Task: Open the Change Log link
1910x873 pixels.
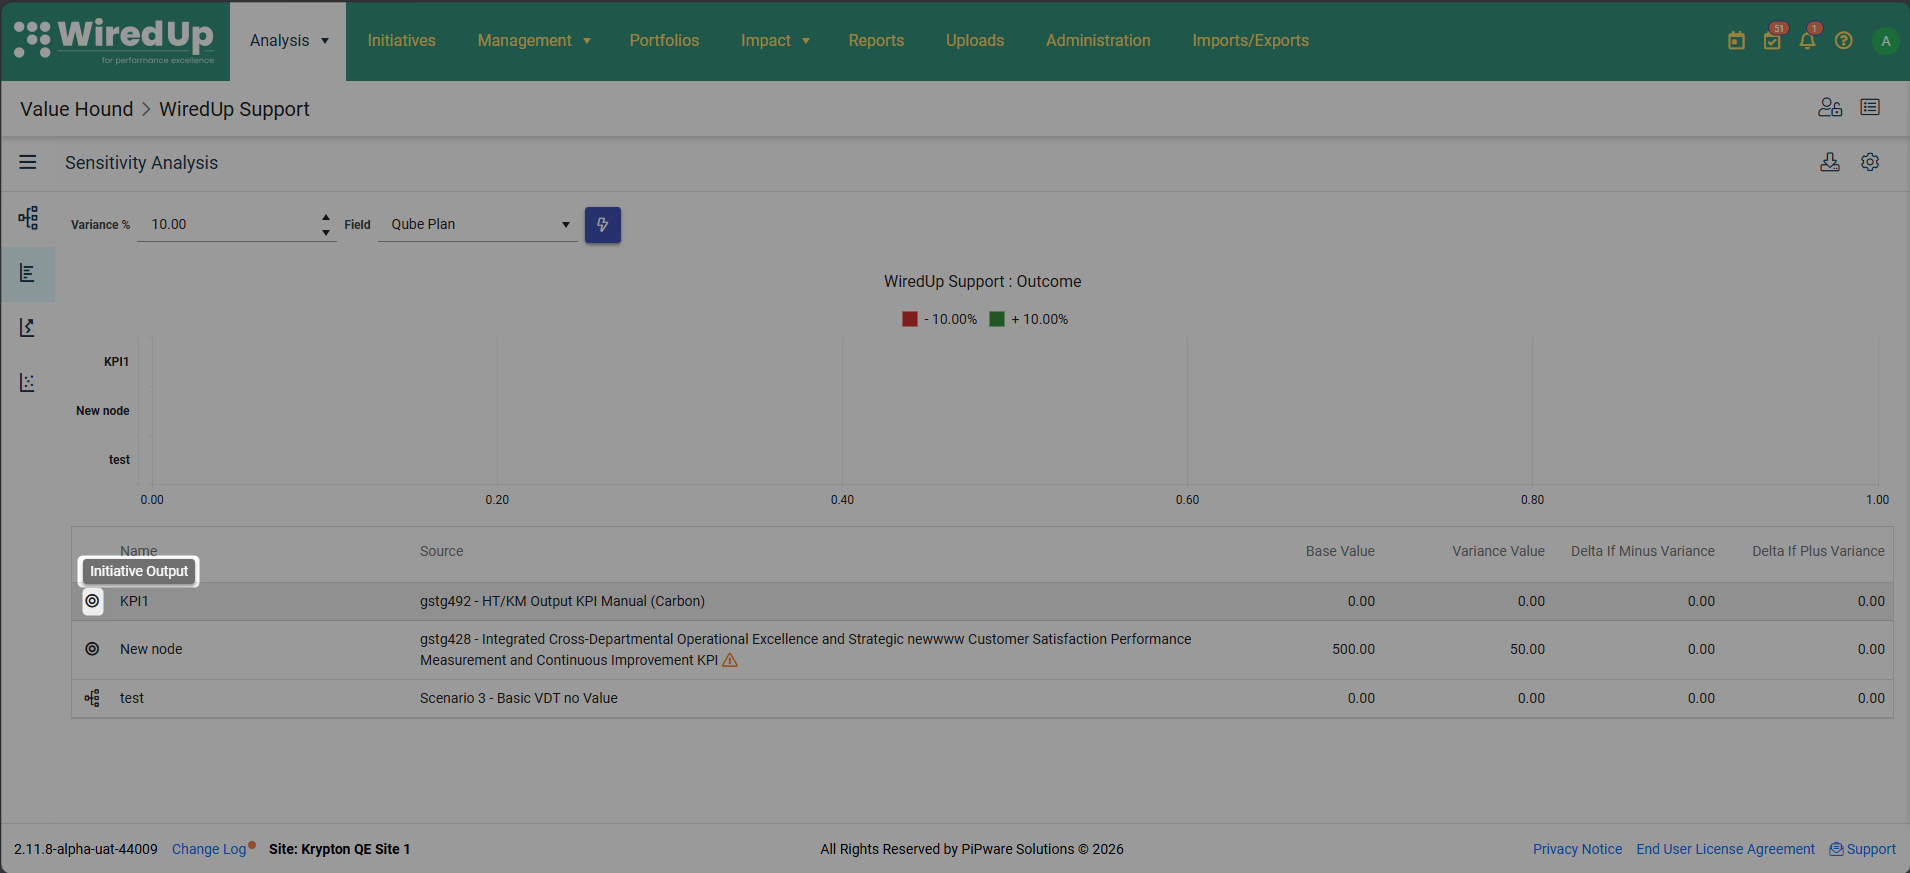Action: pos(209,849)
